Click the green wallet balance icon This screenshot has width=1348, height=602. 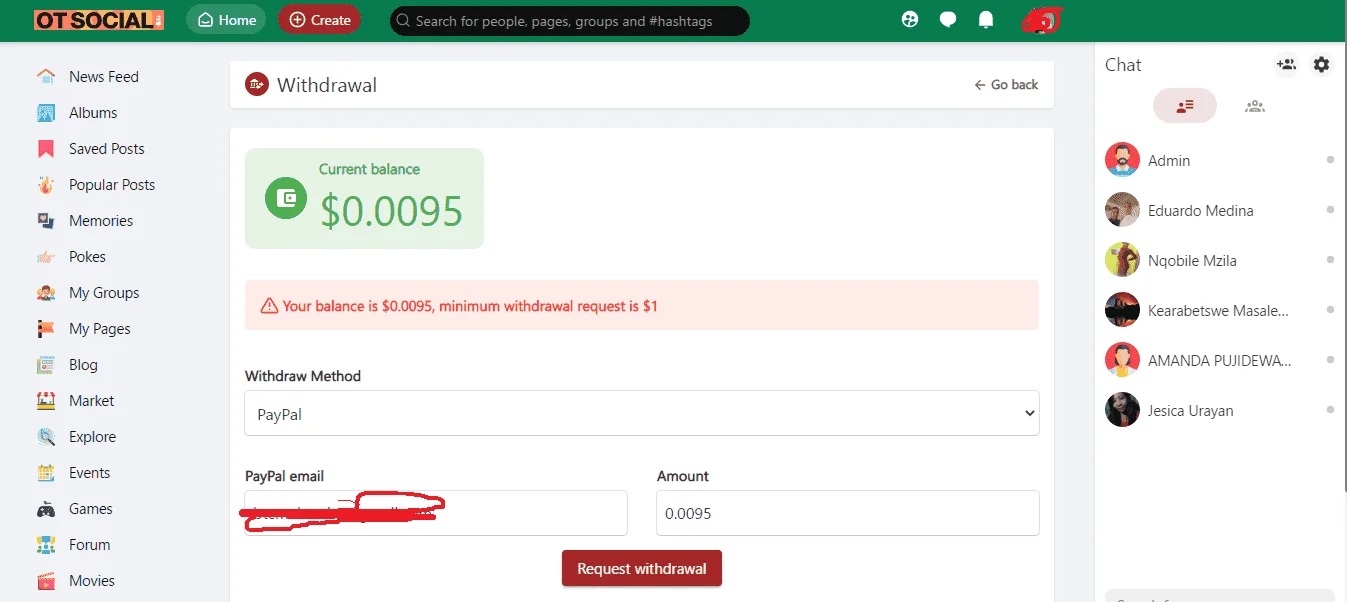(286, 198)
